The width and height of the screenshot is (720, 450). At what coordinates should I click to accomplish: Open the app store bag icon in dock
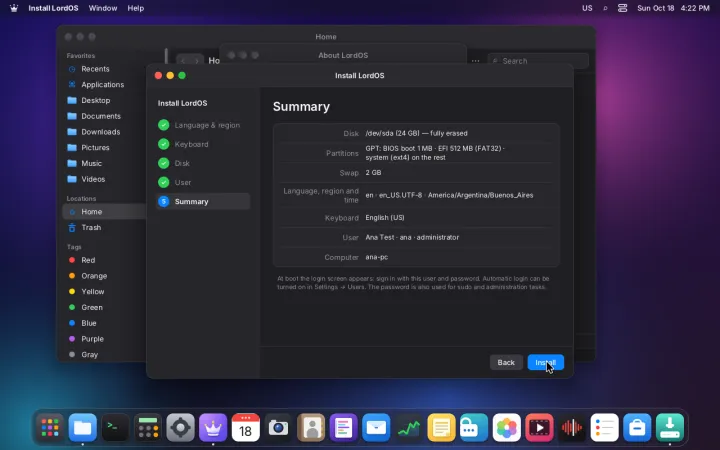click(637, 428)
